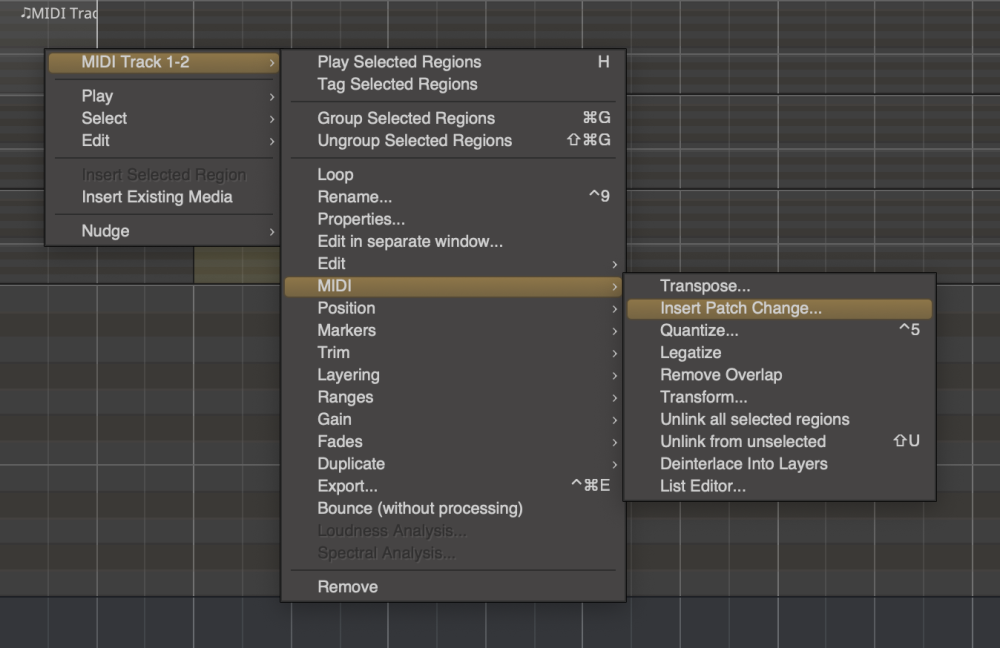The height and width of the screenshot is (648, 1000).
Task: Open the Duplicate submenu
Action: coord(453,464)
